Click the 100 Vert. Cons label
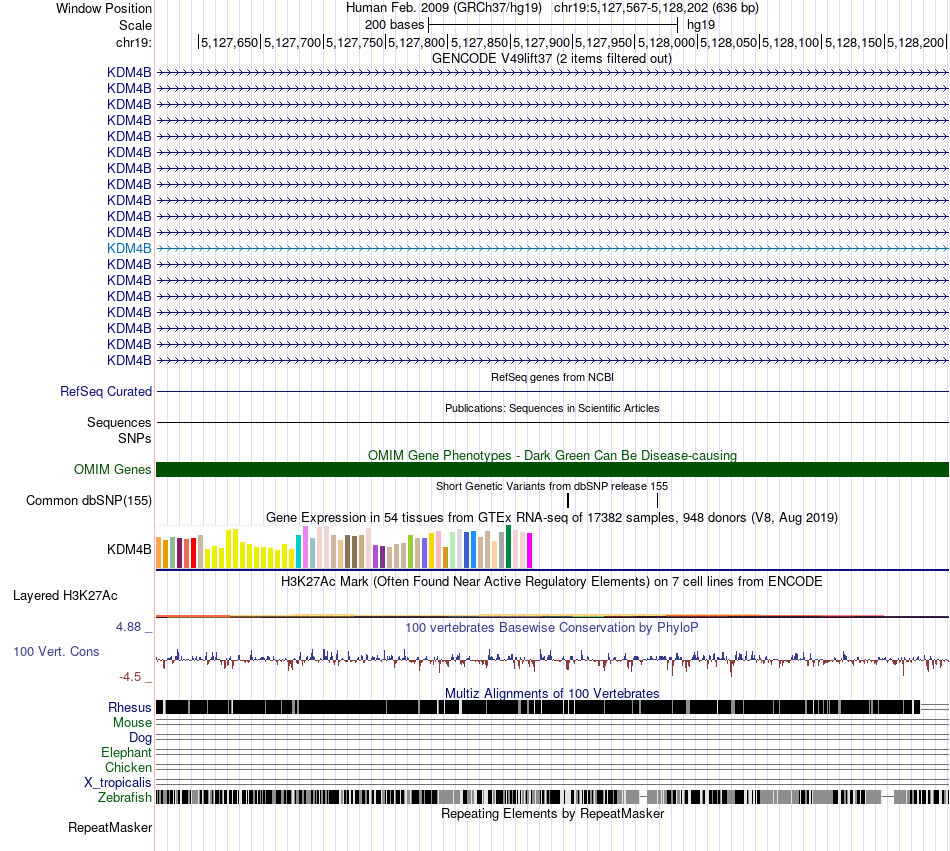The width and height of the screenshot is (950, 851). (56, 652)
